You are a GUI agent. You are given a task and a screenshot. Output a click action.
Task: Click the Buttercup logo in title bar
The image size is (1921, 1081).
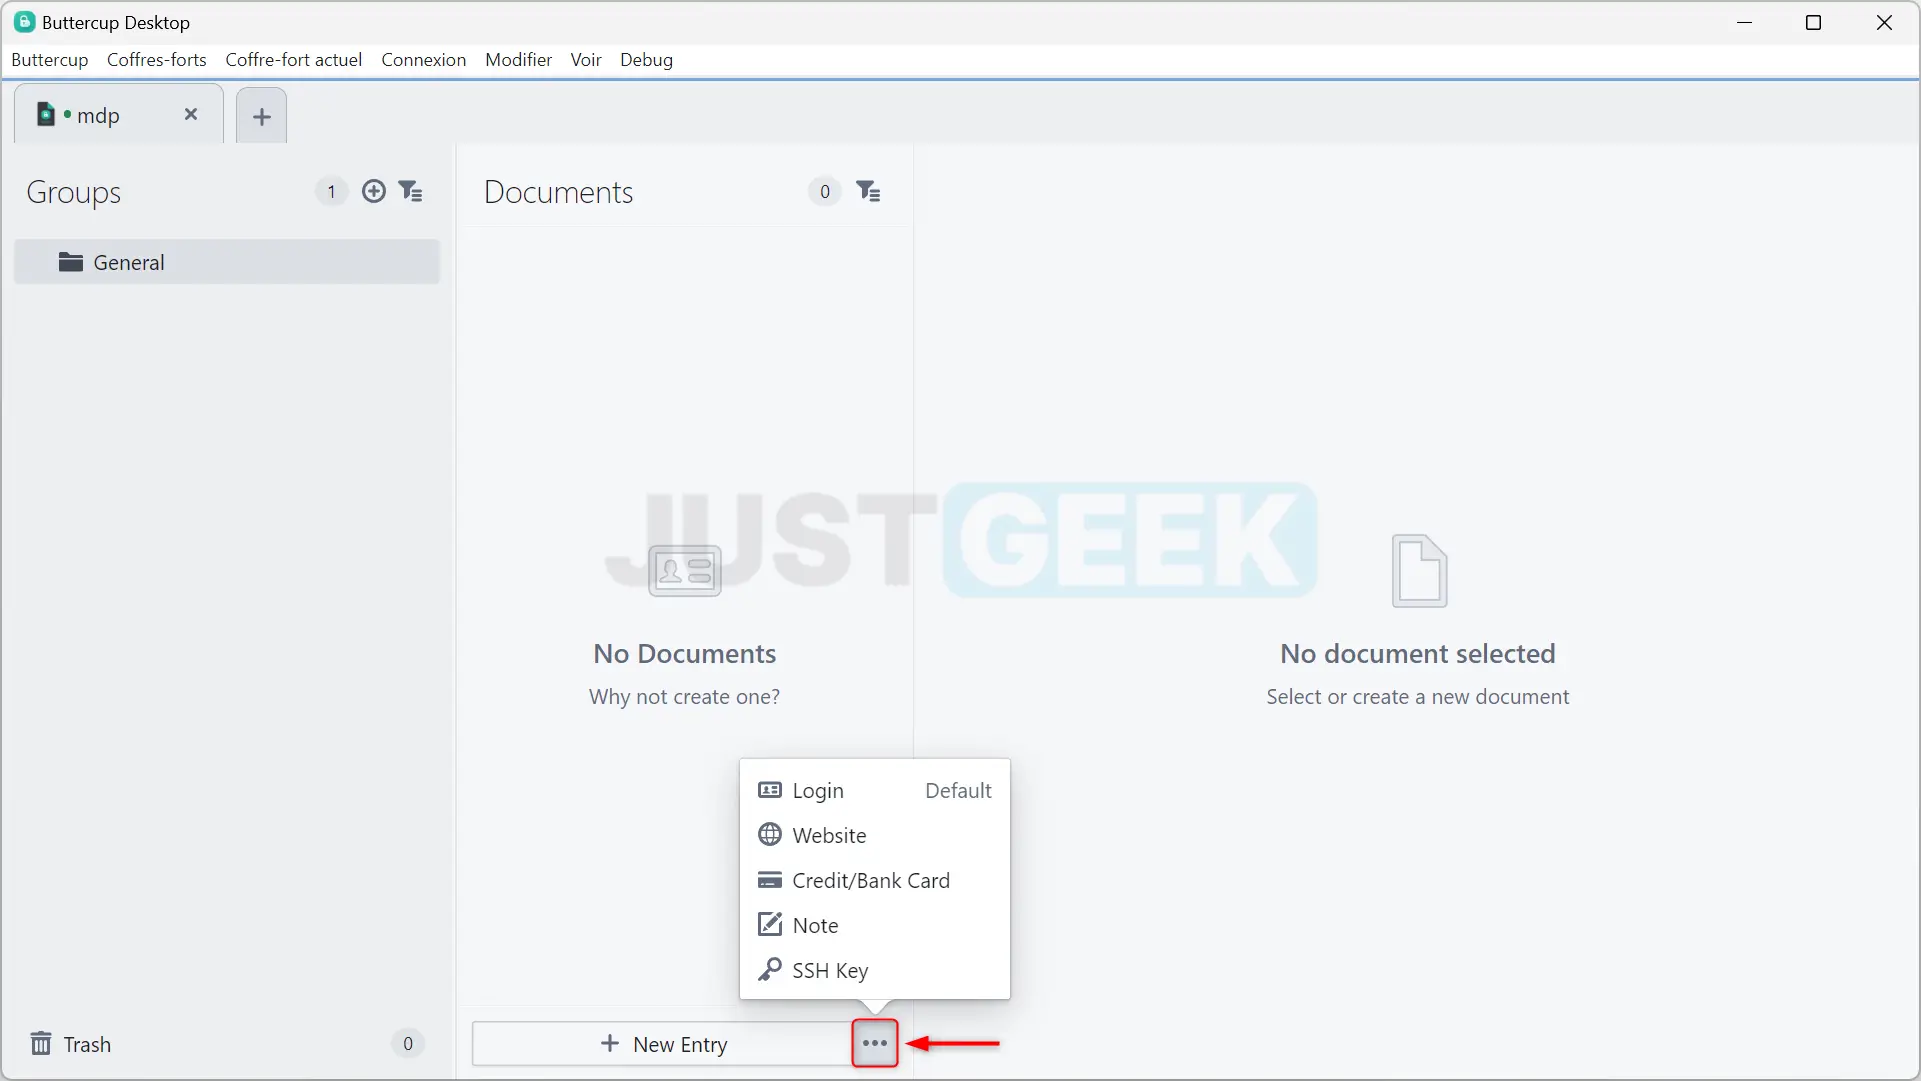(24, 22)
